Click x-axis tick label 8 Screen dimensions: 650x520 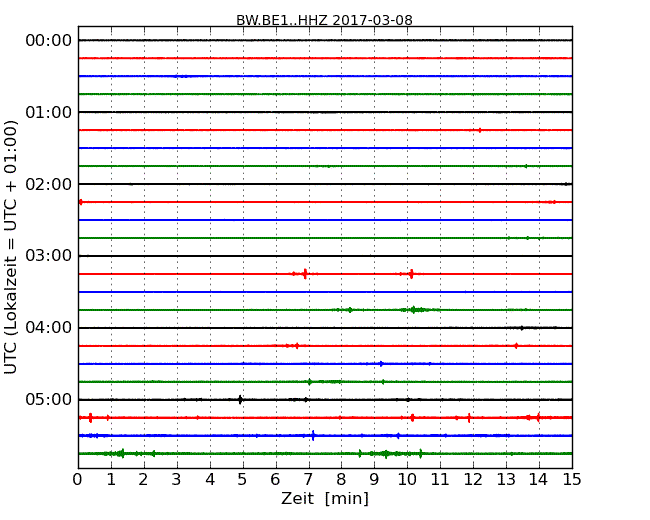(x=341, y=480)
